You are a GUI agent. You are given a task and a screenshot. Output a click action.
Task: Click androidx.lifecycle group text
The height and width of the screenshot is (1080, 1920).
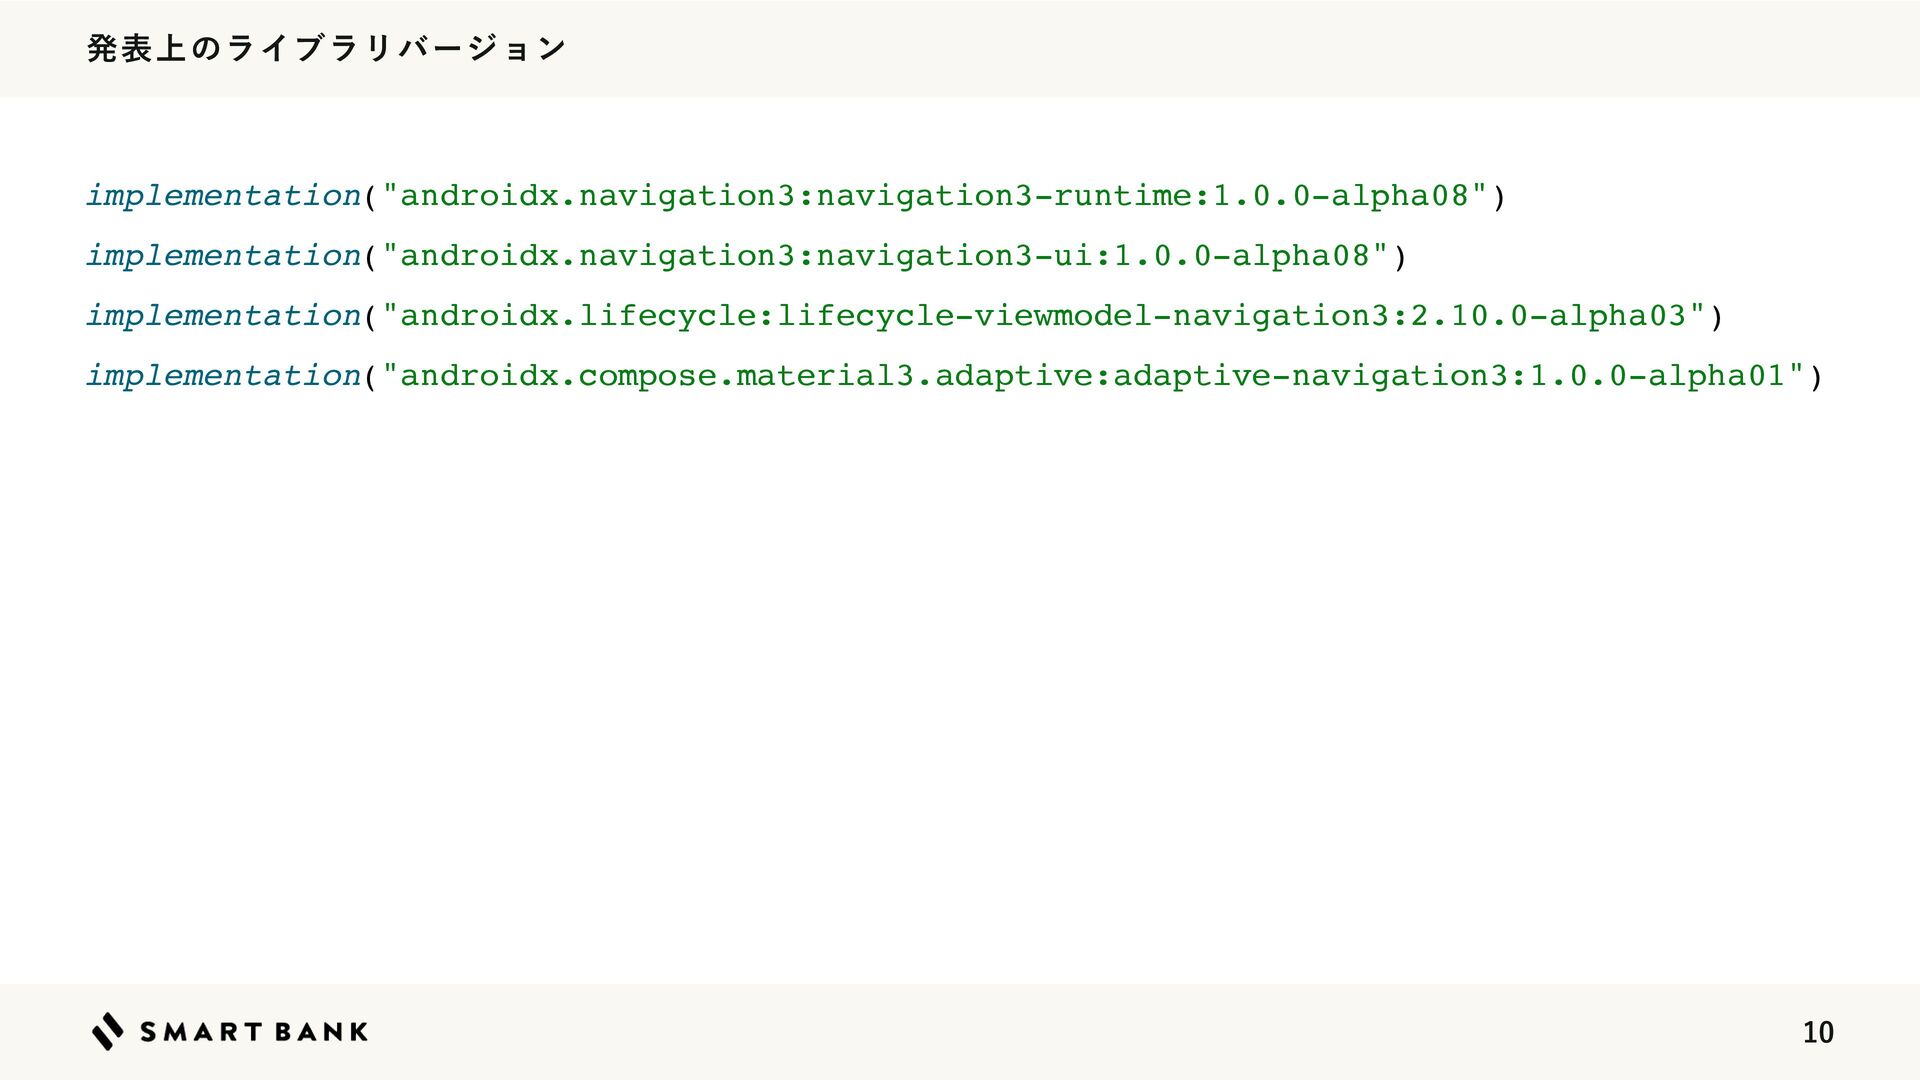[579, 316]
